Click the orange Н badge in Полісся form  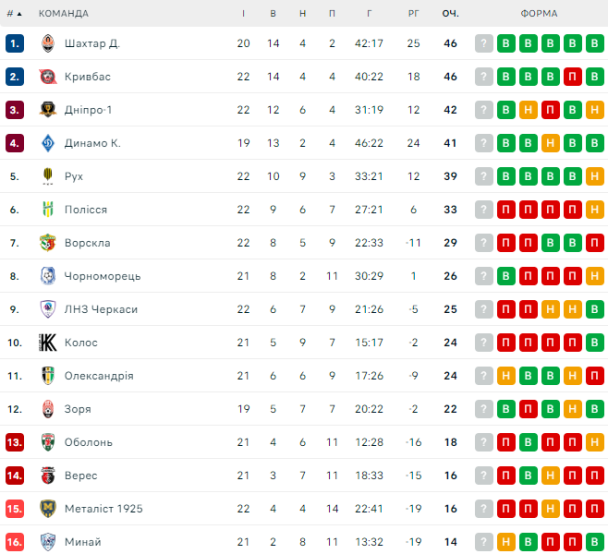click(595, 210)
